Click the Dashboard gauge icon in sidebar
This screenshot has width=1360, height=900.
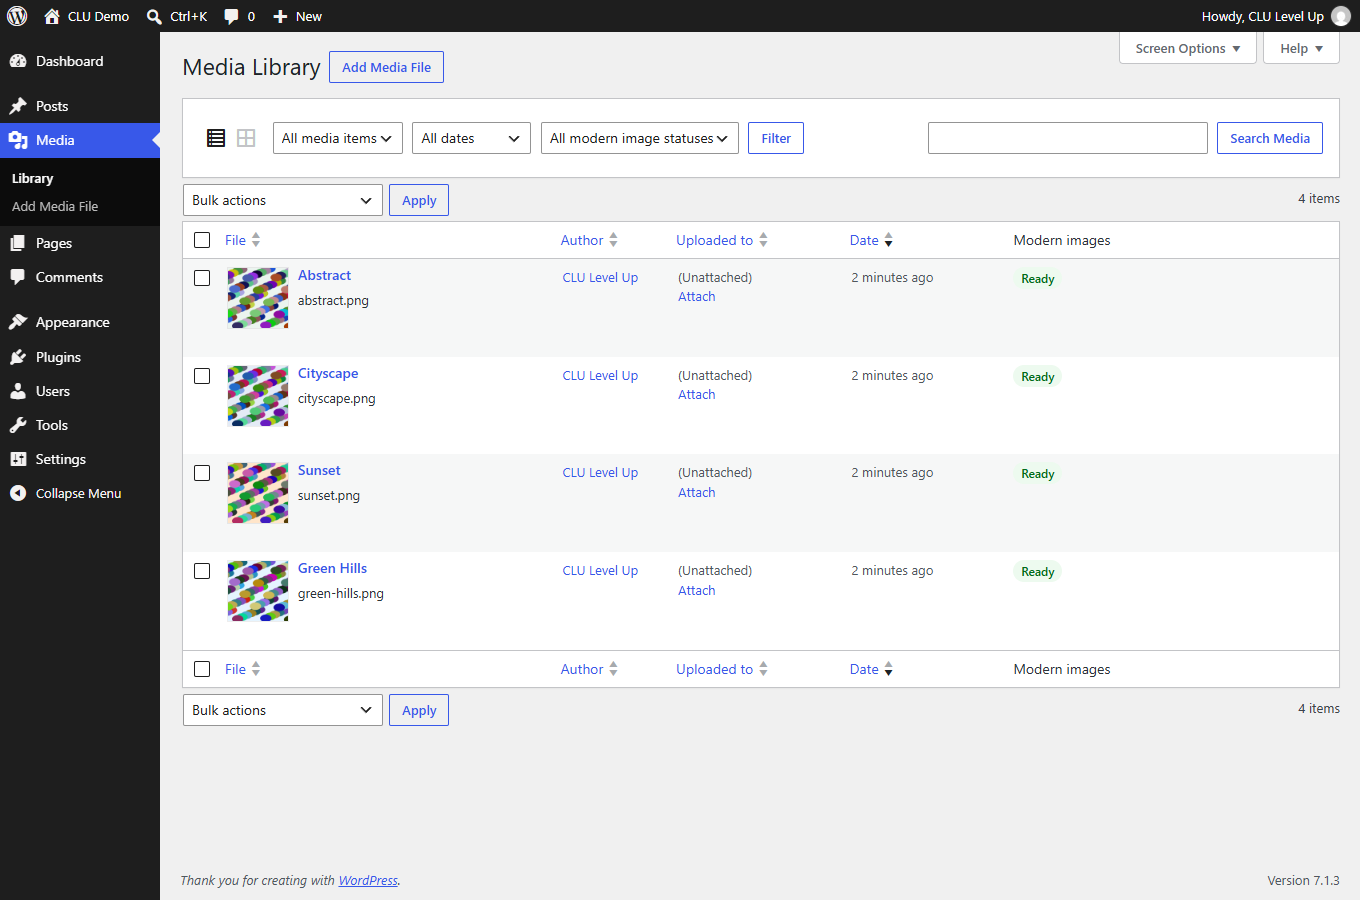point(18,61)
